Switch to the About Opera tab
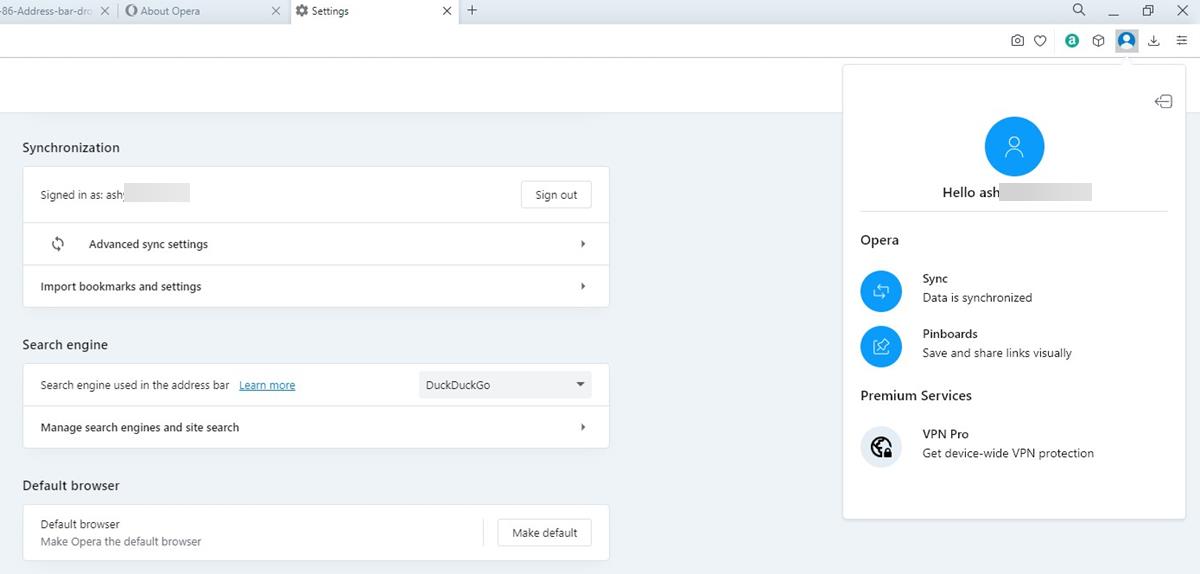This screenshot has height=574, width=1200. [x=203, y=11]
